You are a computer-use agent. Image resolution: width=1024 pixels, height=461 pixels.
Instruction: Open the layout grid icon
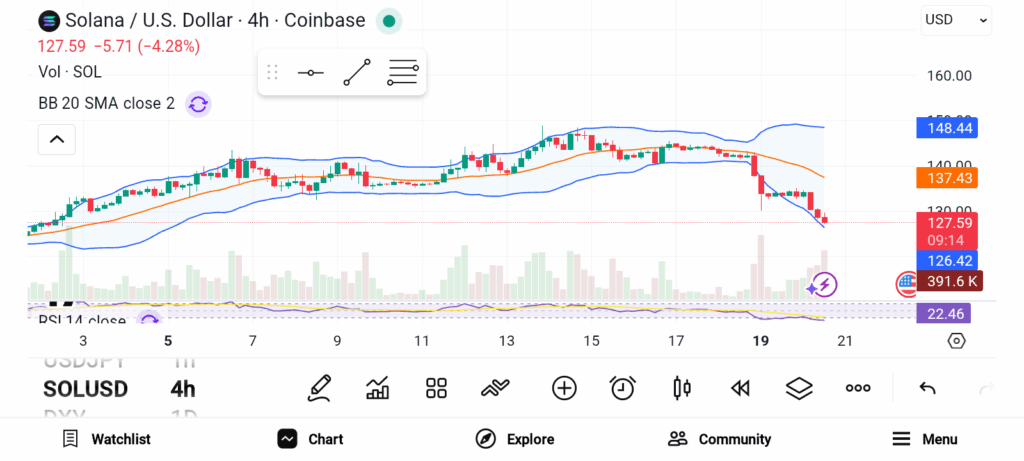coord(436,388)
